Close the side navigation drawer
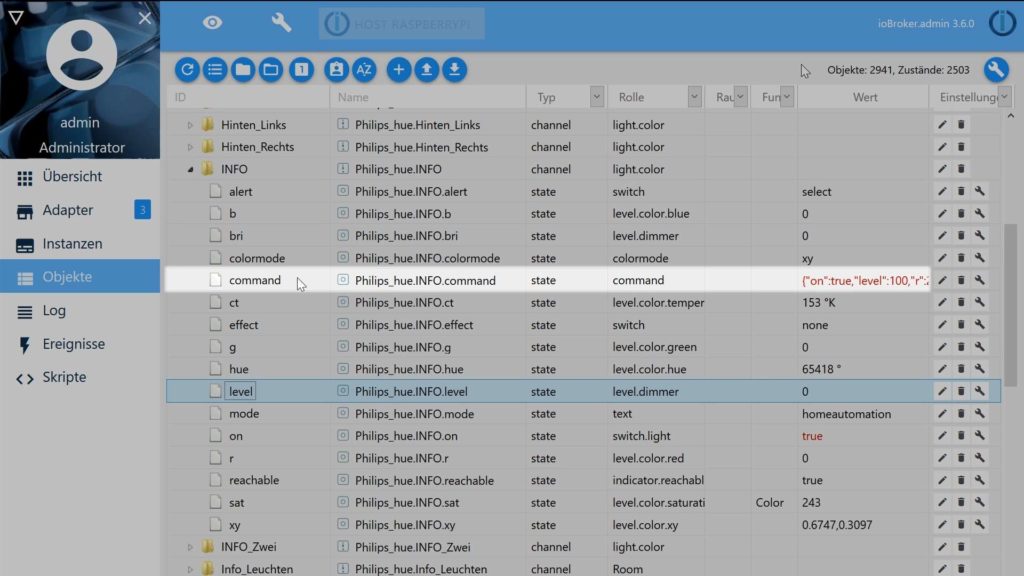1024x576 pixels. point(145,18)
